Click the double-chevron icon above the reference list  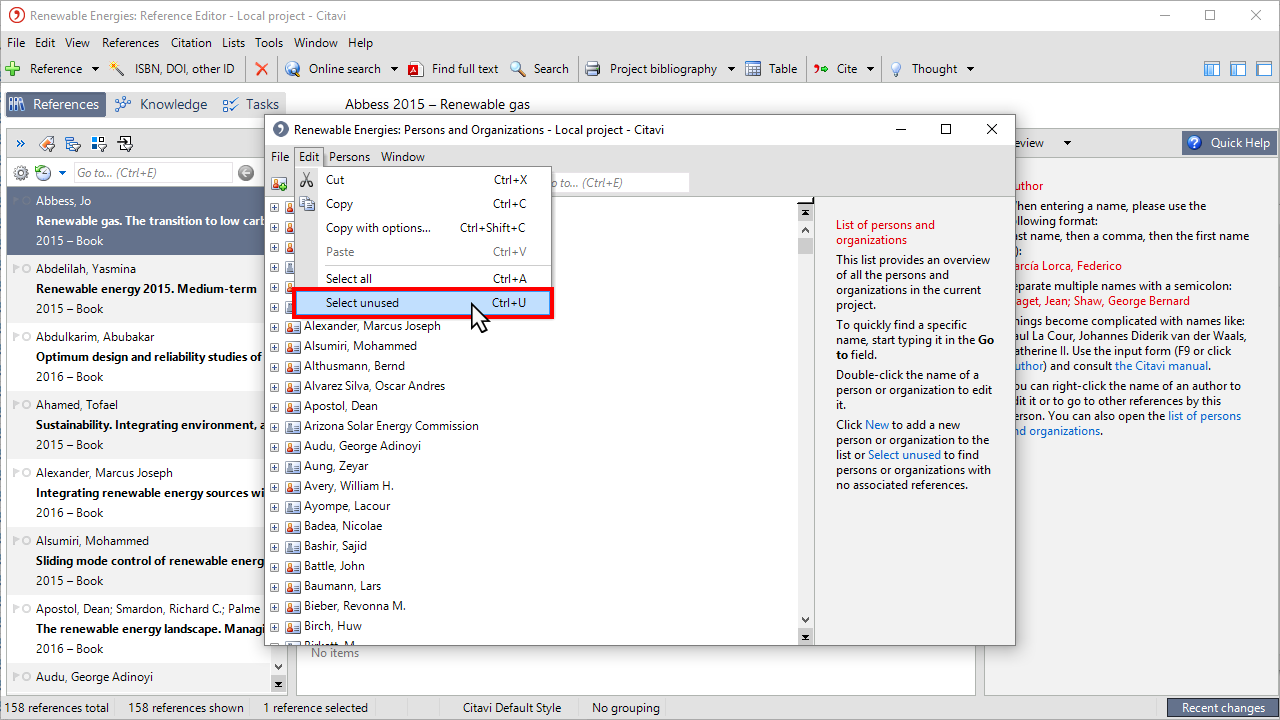21,143
